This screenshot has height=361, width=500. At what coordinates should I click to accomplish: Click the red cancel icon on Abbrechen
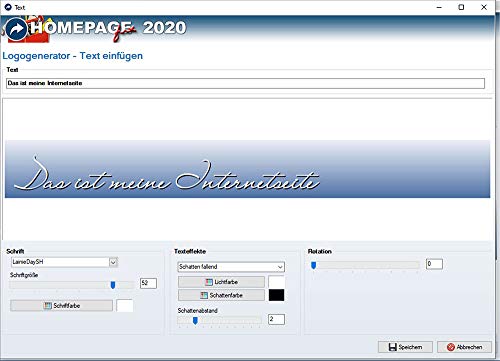(451, 347)
